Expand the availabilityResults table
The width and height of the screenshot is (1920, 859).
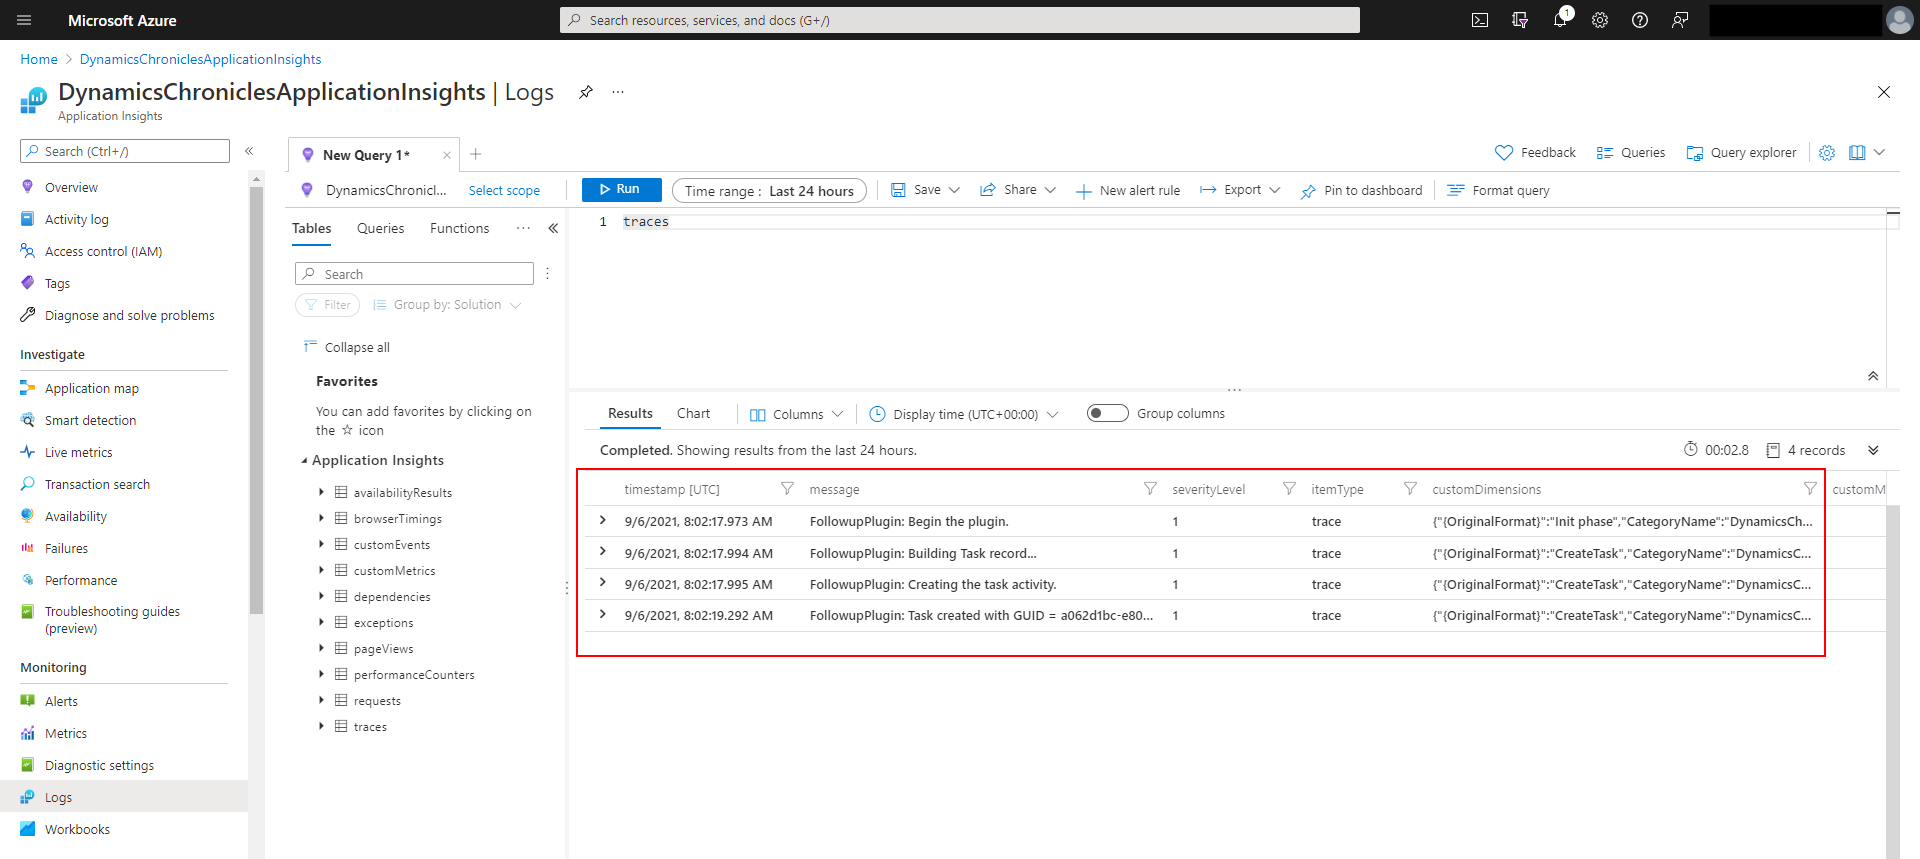click(321, 492)
